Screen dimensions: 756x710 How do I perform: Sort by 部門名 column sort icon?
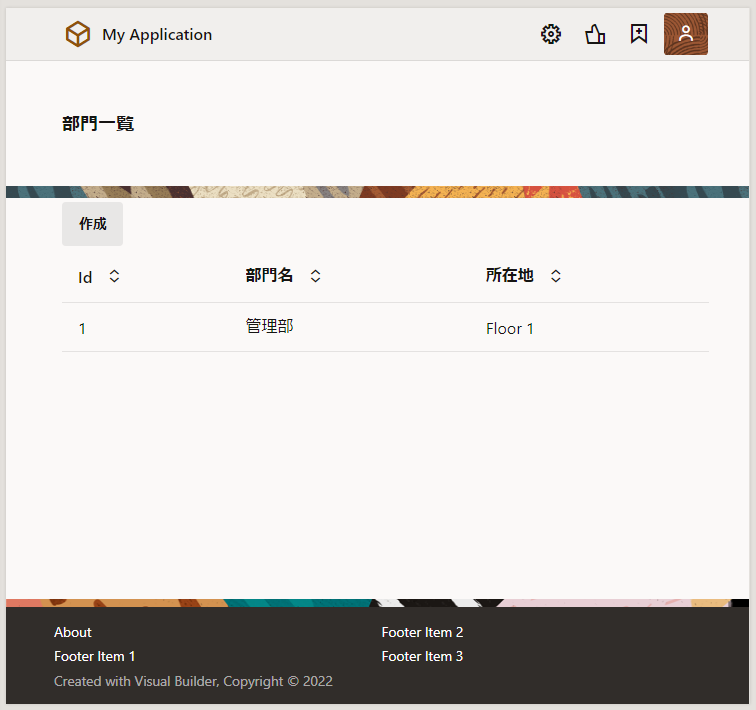(315, 276)
